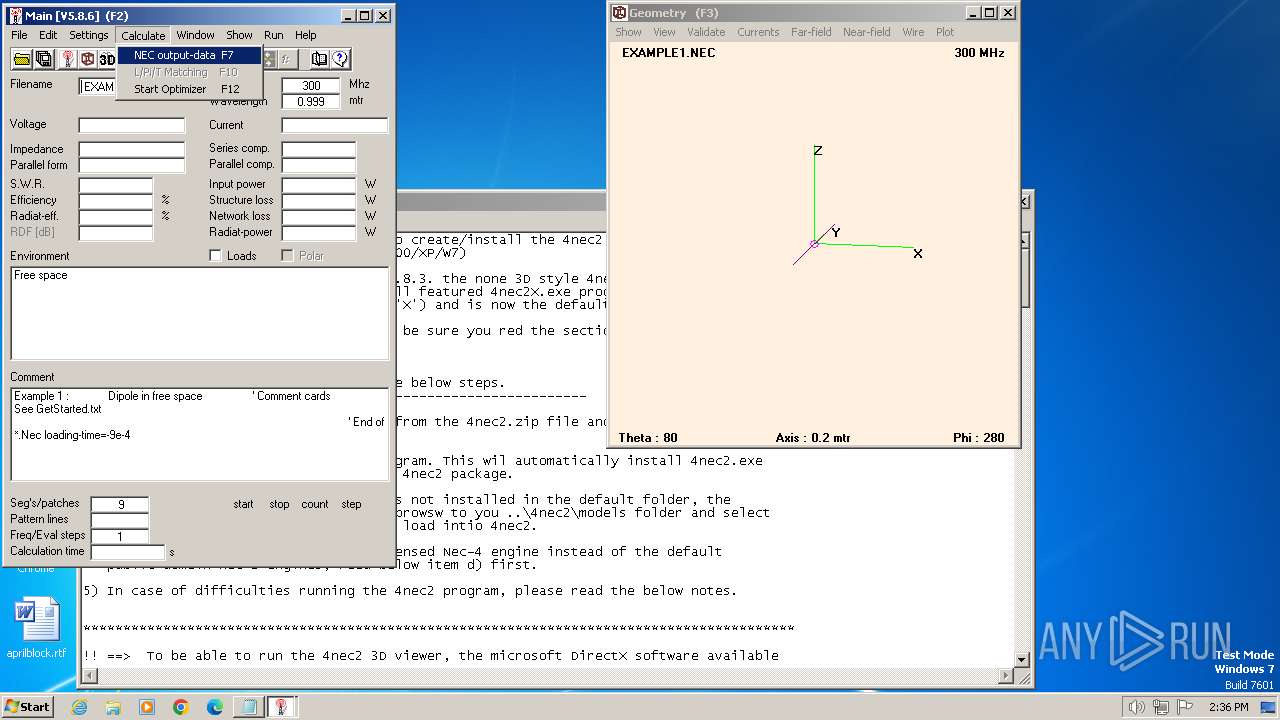Open Geometry window Show menu
This screenshot has height=720, width=1280.
(628, 32)
